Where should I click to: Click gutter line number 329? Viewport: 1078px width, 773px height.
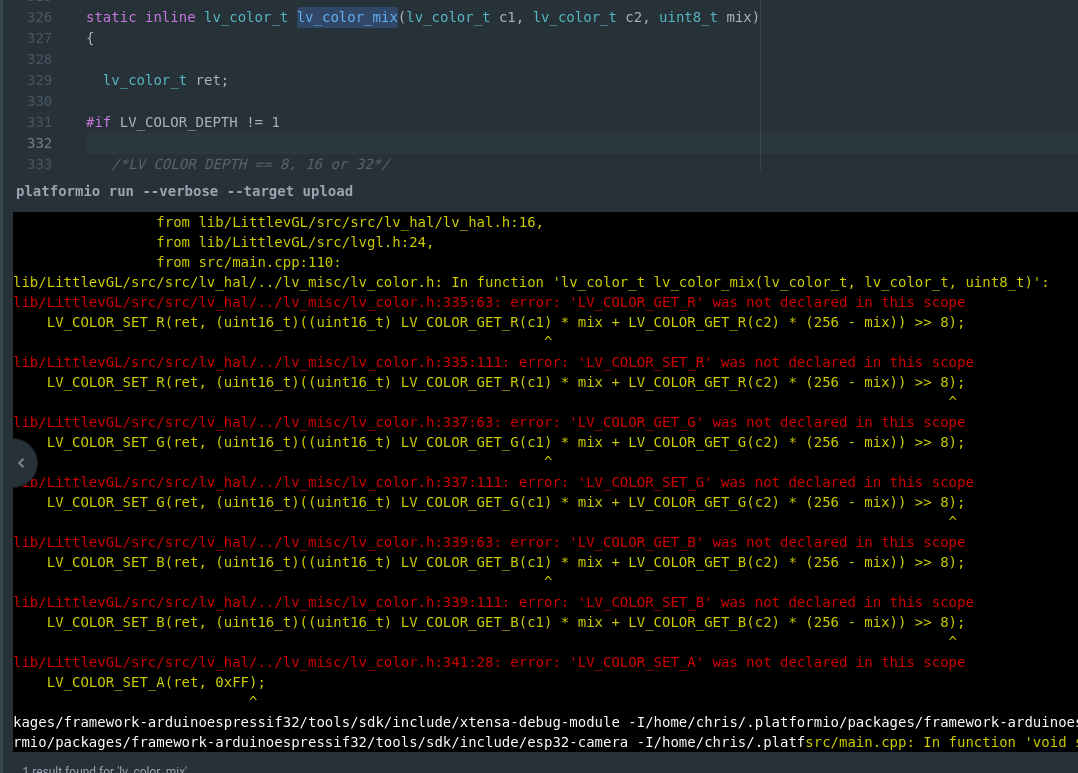[x=39, y=80]
